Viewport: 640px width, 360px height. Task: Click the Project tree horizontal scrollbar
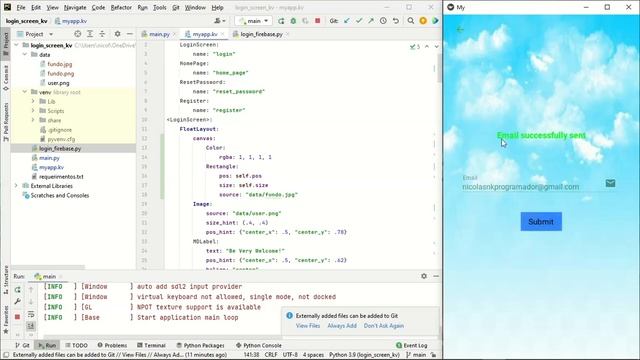pyautogui.click(x=48, y=268)
